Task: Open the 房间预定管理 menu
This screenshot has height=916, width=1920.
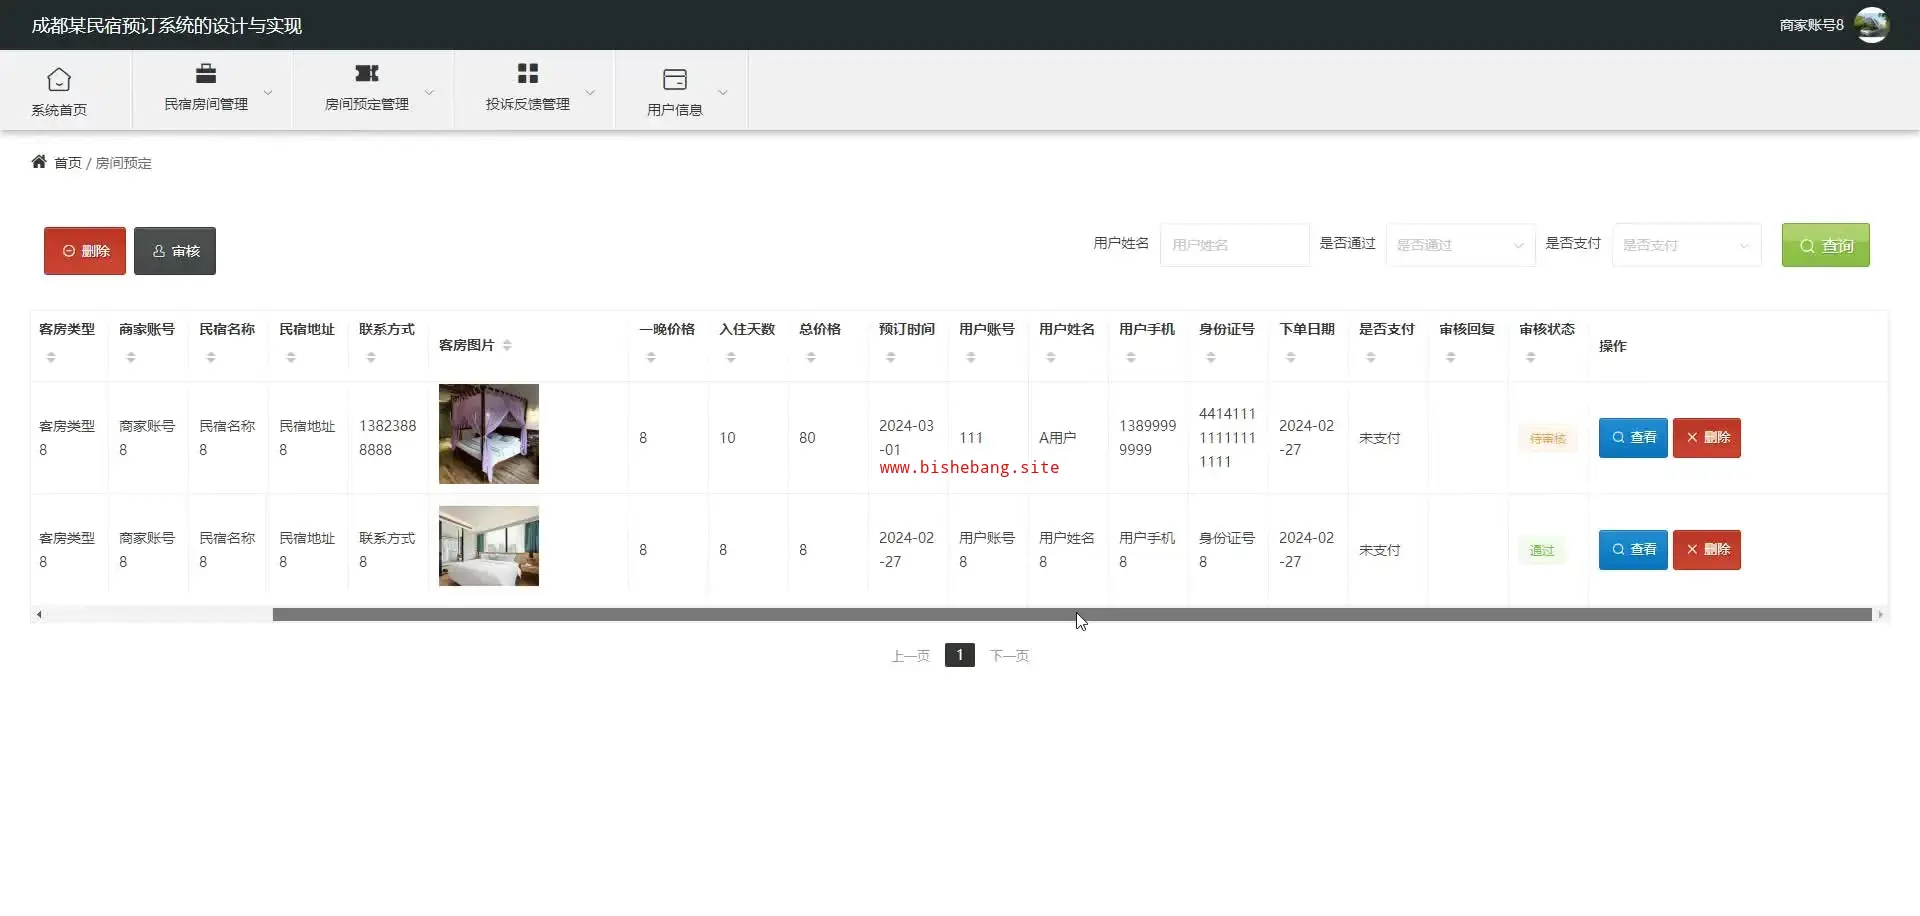Action: coord(373,90)
